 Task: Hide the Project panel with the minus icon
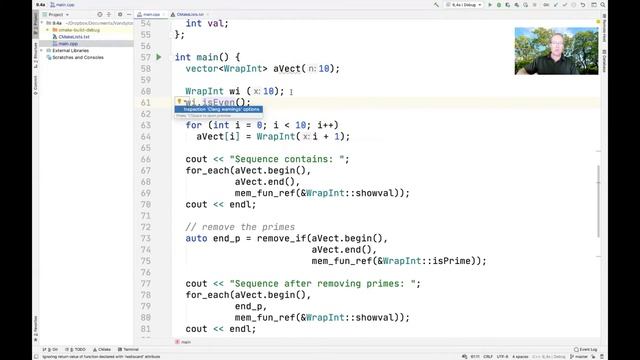(129, 15)
